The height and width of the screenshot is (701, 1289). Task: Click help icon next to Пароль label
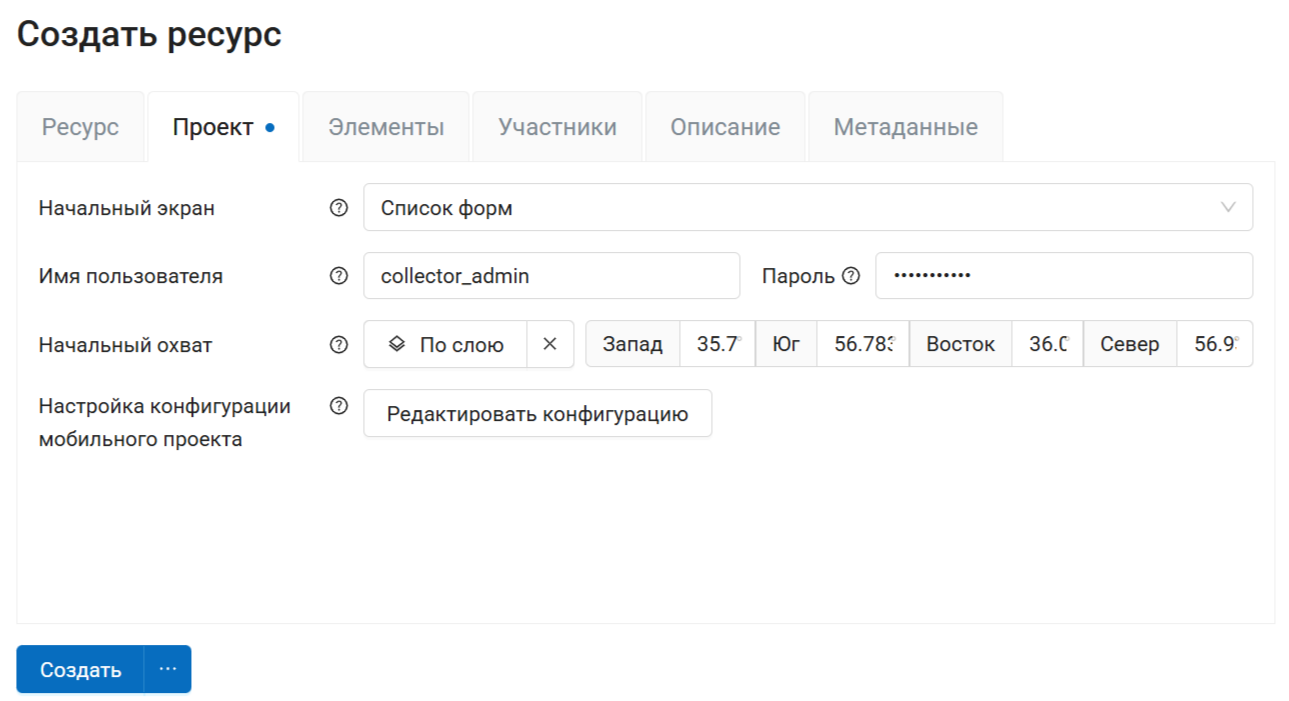[851, 276]
